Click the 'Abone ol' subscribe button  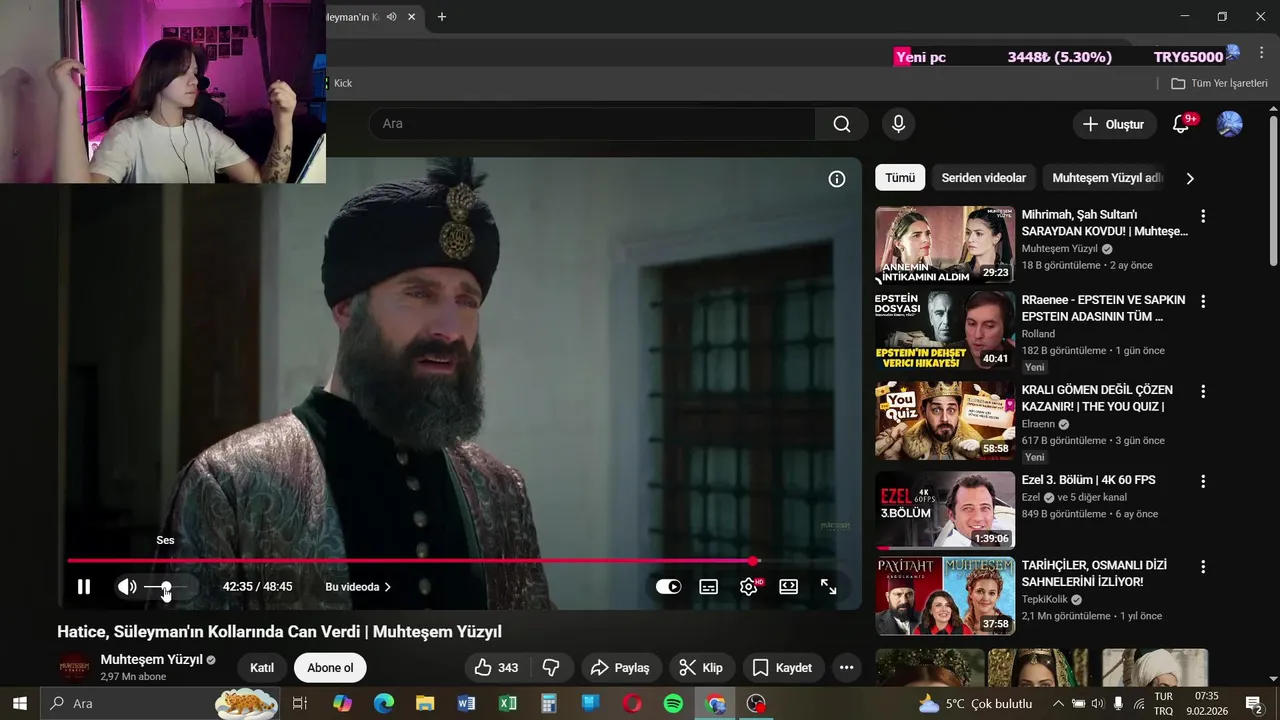coord(330,668)
